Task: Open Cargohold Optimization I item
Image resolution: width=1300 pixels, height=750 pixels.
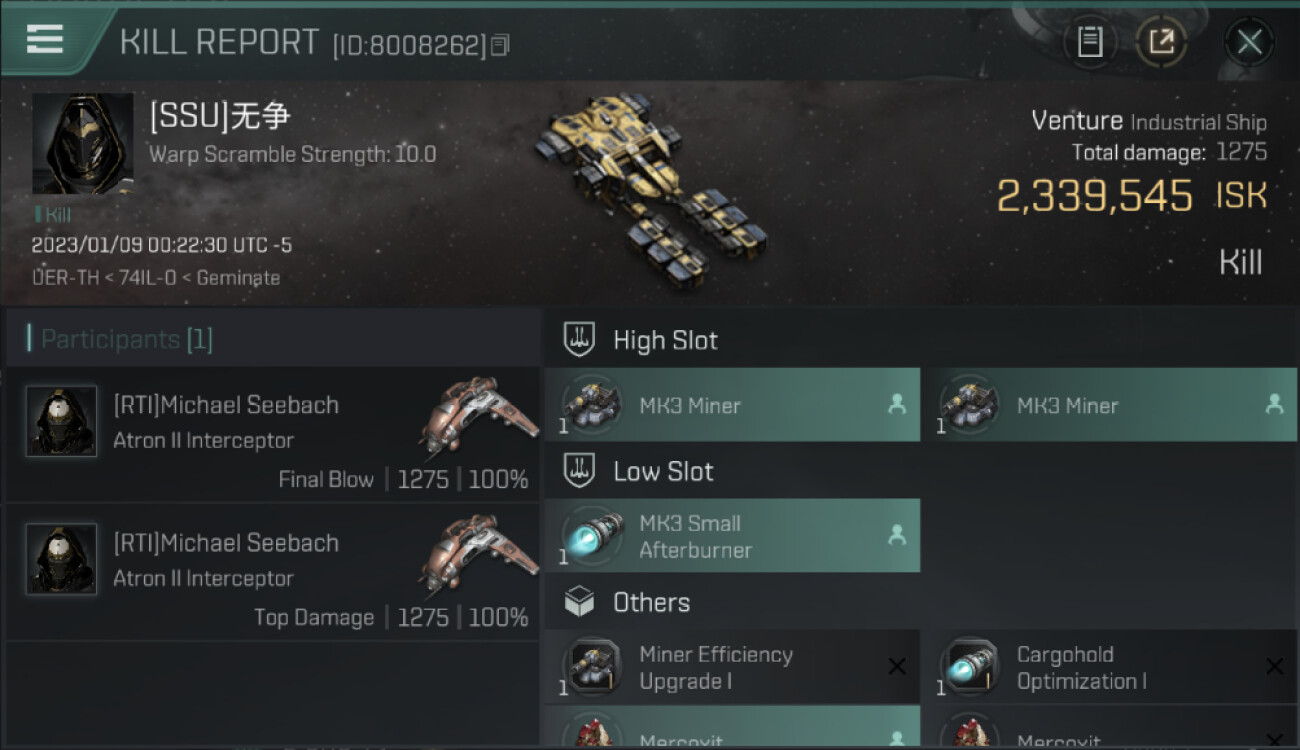Action: (1110, 667)
